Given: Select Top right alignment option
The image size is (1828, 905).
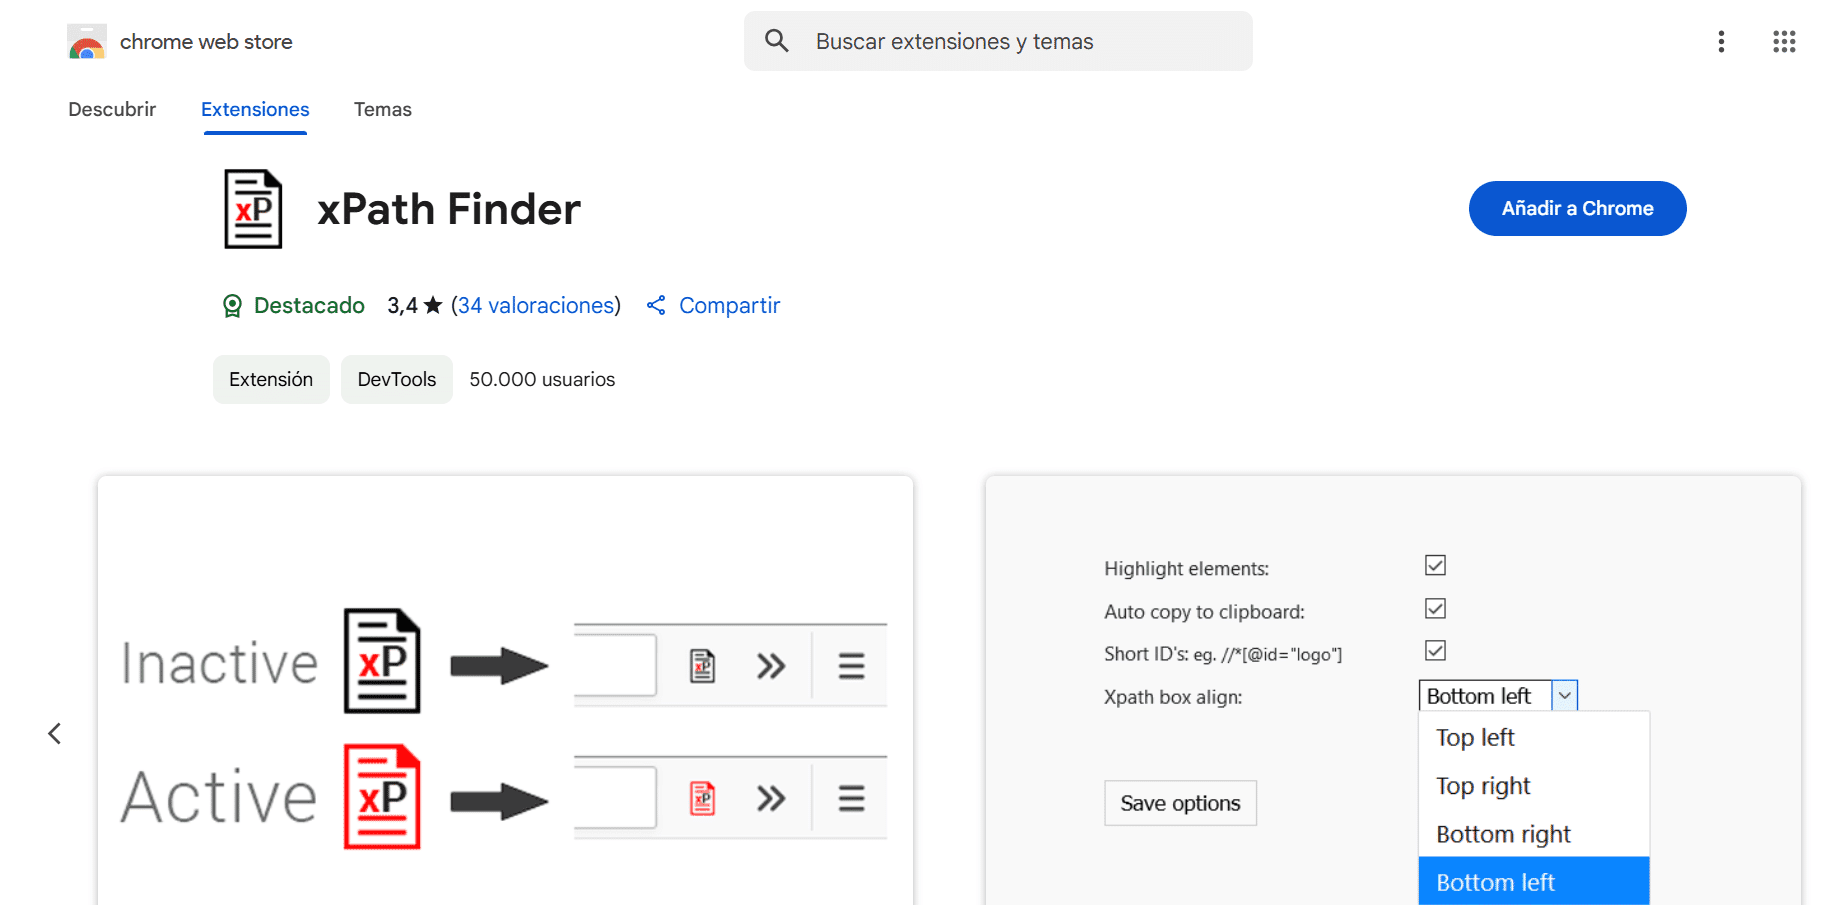Looking at the screenshot, I should [1483, 786].
